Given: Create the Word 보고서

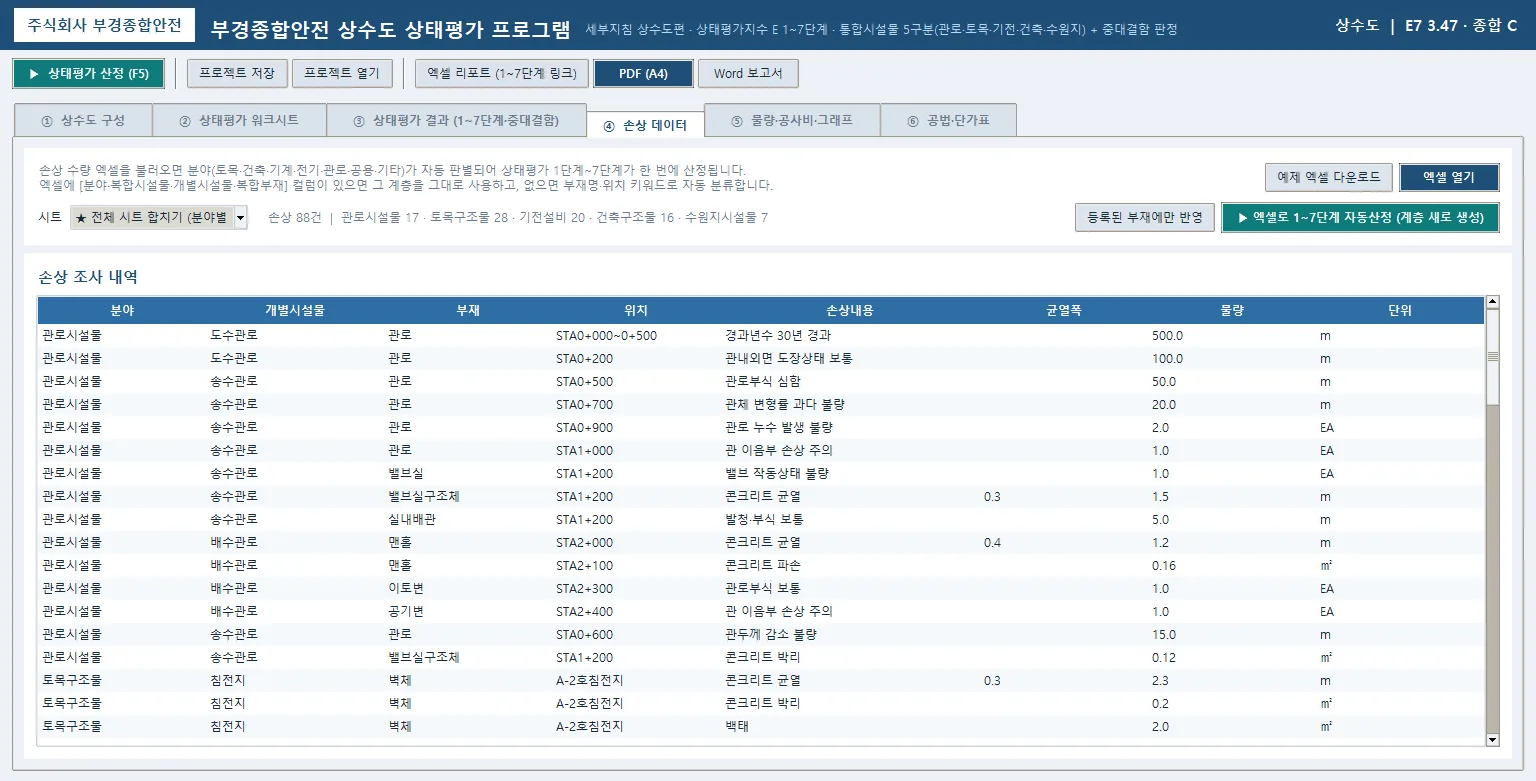Looking at the screenshot, I should coord(748,74).
